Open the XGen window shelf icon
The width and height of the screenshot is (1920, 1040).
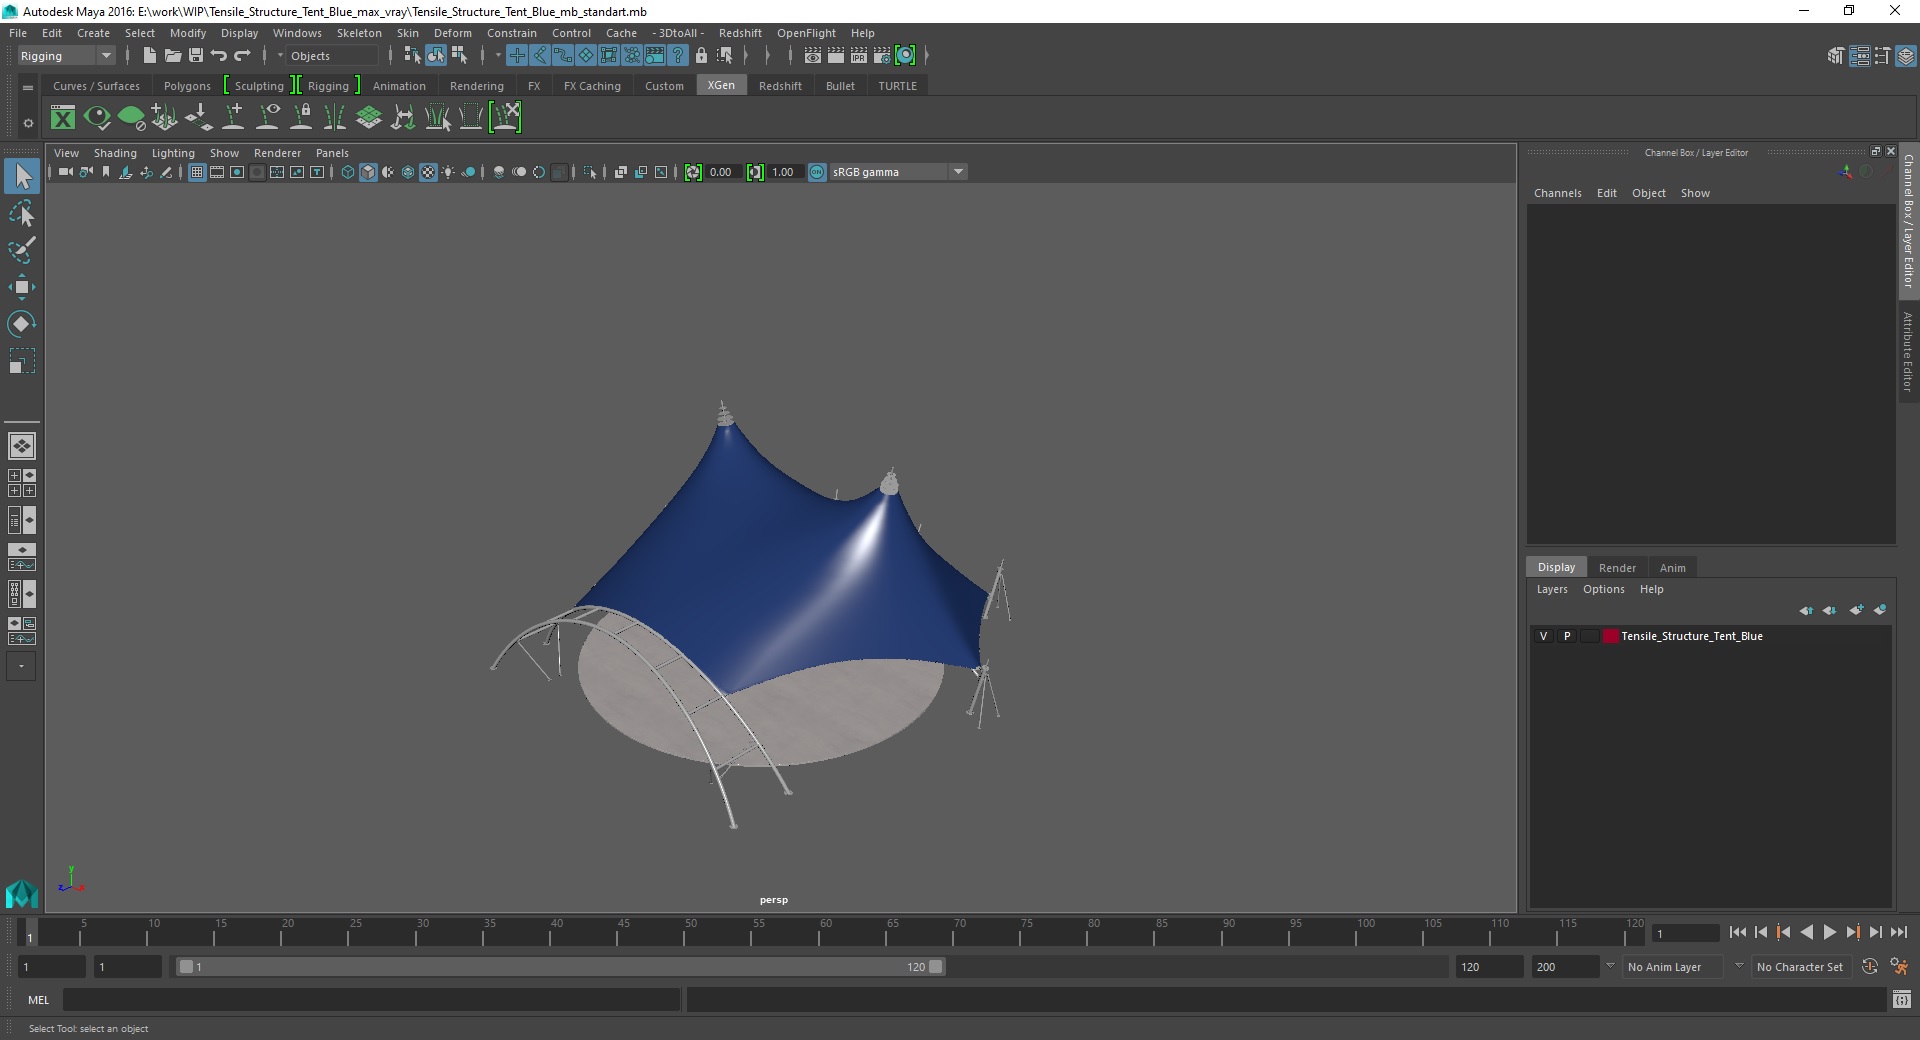(63, 118)
